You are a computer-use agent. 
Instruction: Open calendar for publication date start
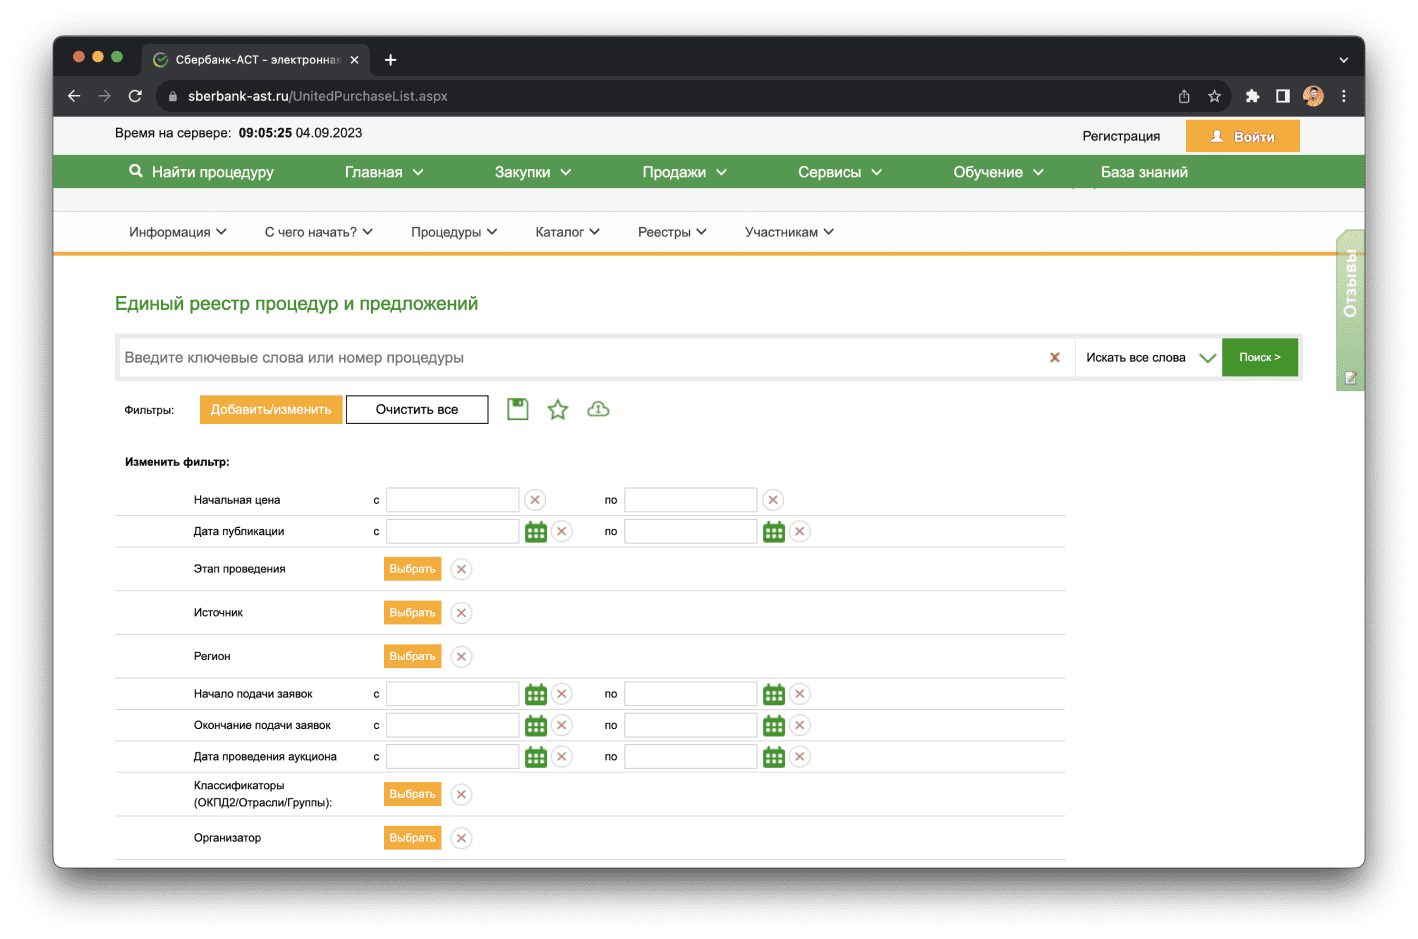coord(536,532)
